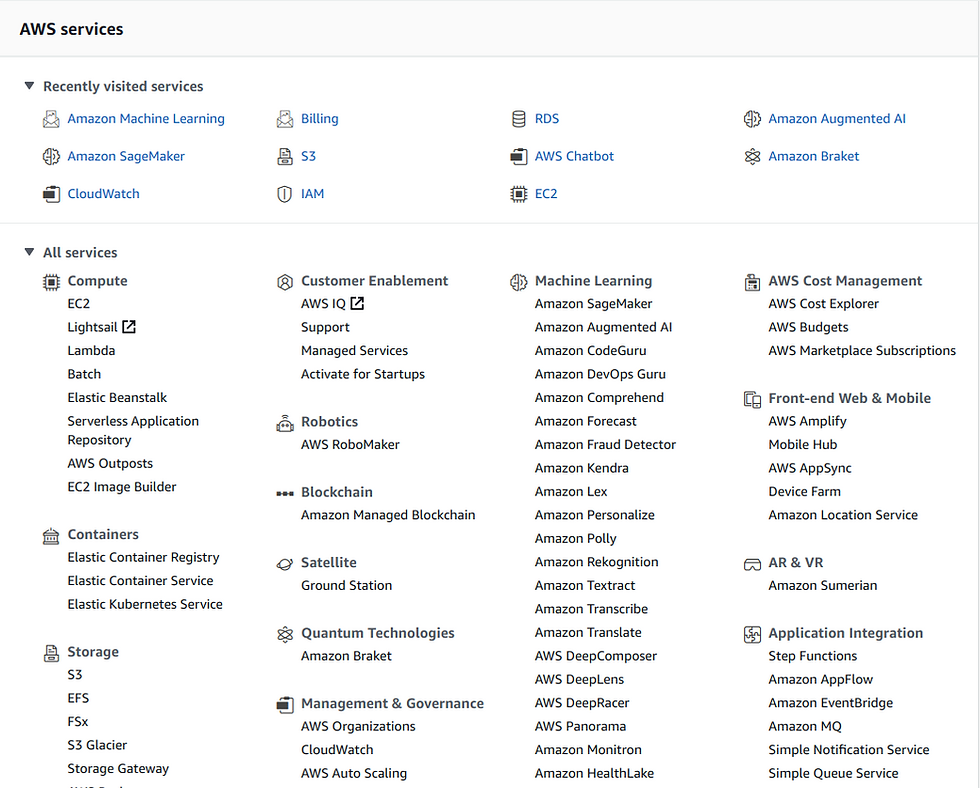Click the Quantum Technologies category icon
This screenshot has height=788, width=980.
pos(285,635)
